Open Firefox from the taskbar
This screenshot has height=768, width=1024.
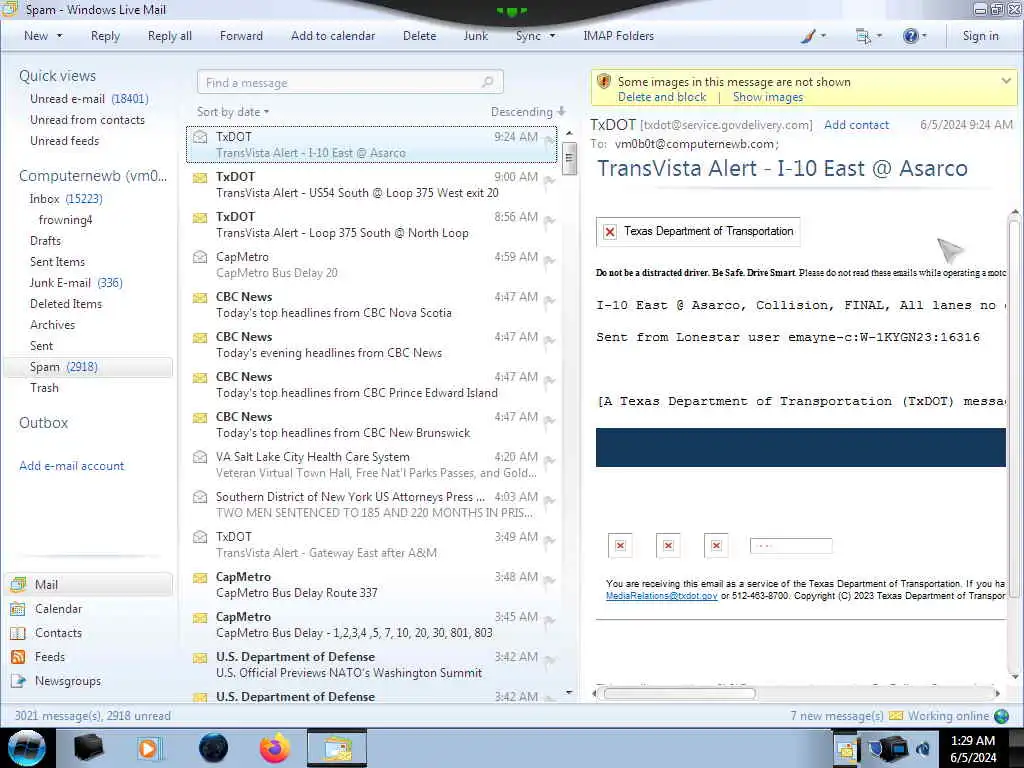pyautogui.click(x=275, y=748)
